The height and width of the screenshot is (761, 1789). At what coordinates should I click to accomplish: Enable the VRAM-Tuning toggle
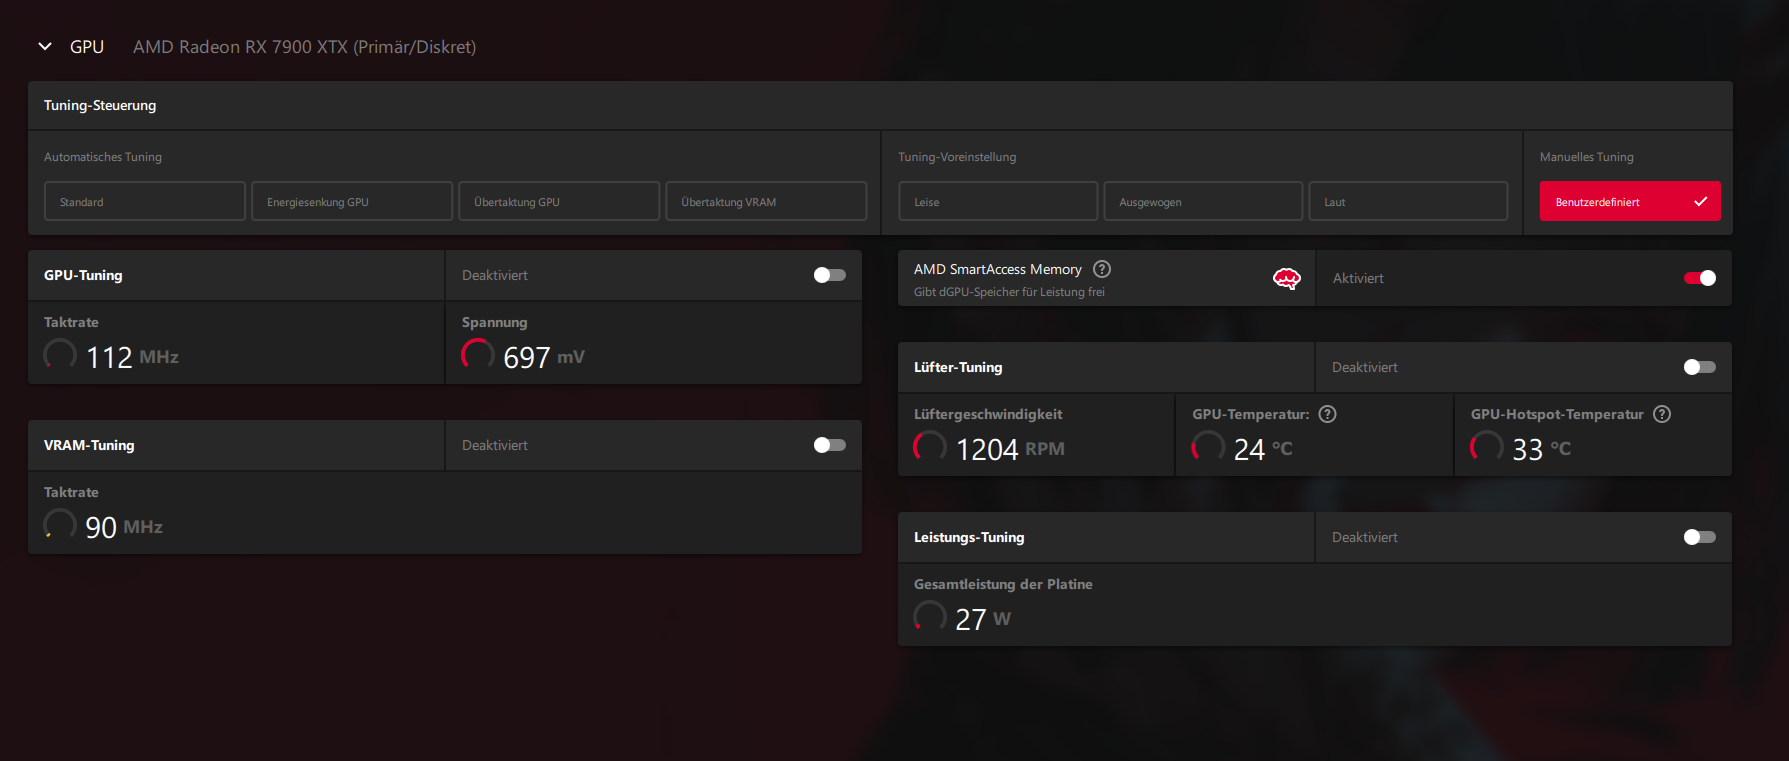829,445
